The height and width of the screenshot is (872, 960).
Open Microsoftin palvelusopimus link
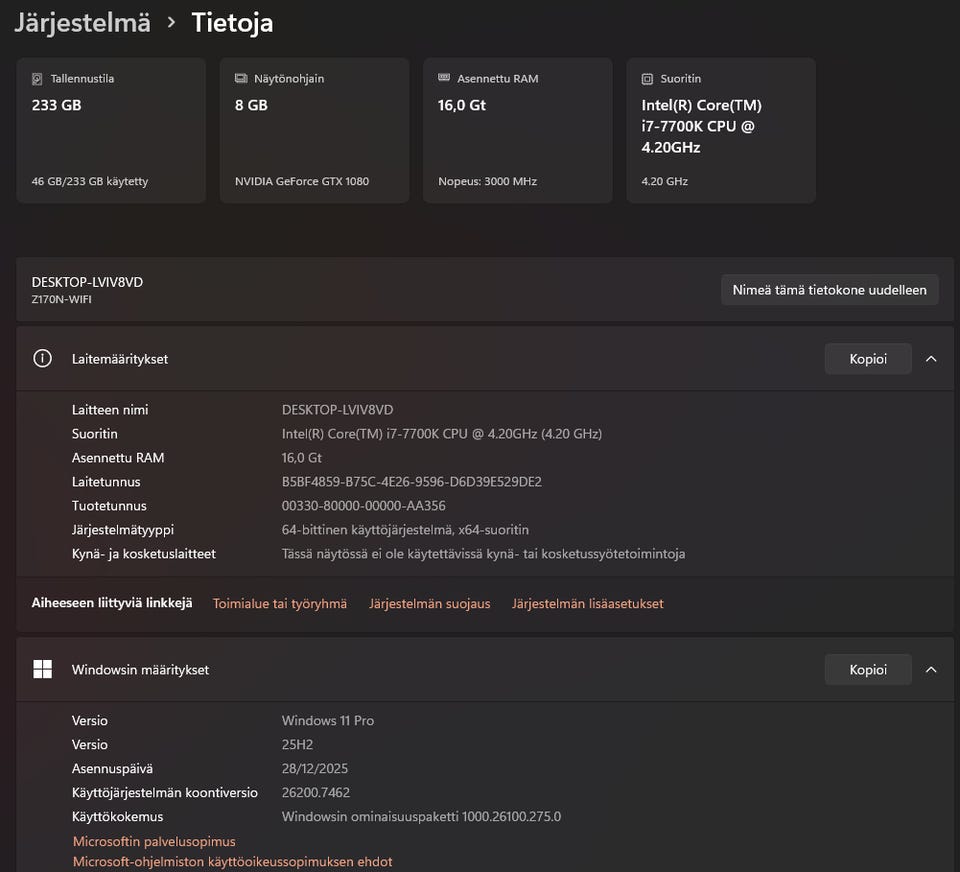click(154, 841)
